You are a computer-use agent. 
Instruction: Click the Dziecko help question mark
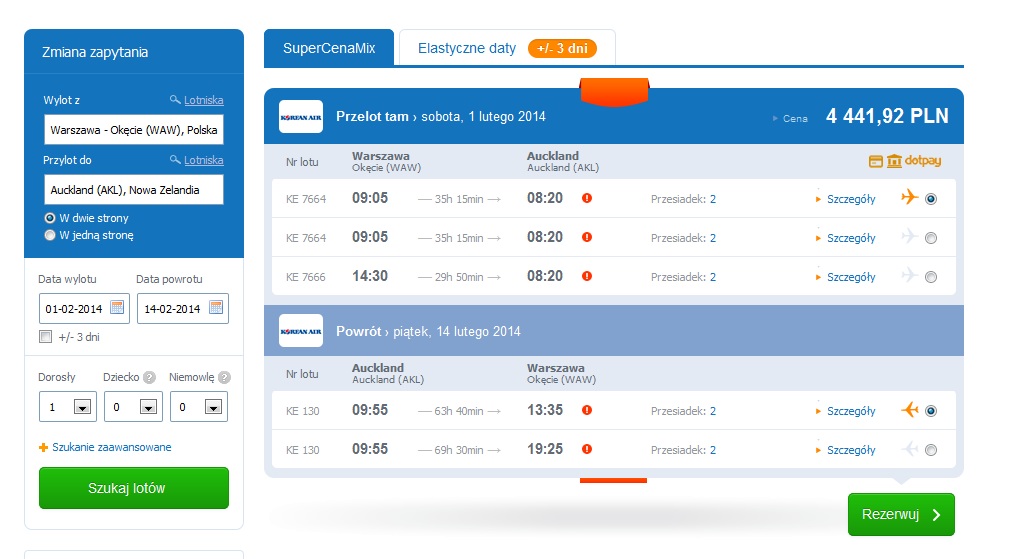coord(149,377)
